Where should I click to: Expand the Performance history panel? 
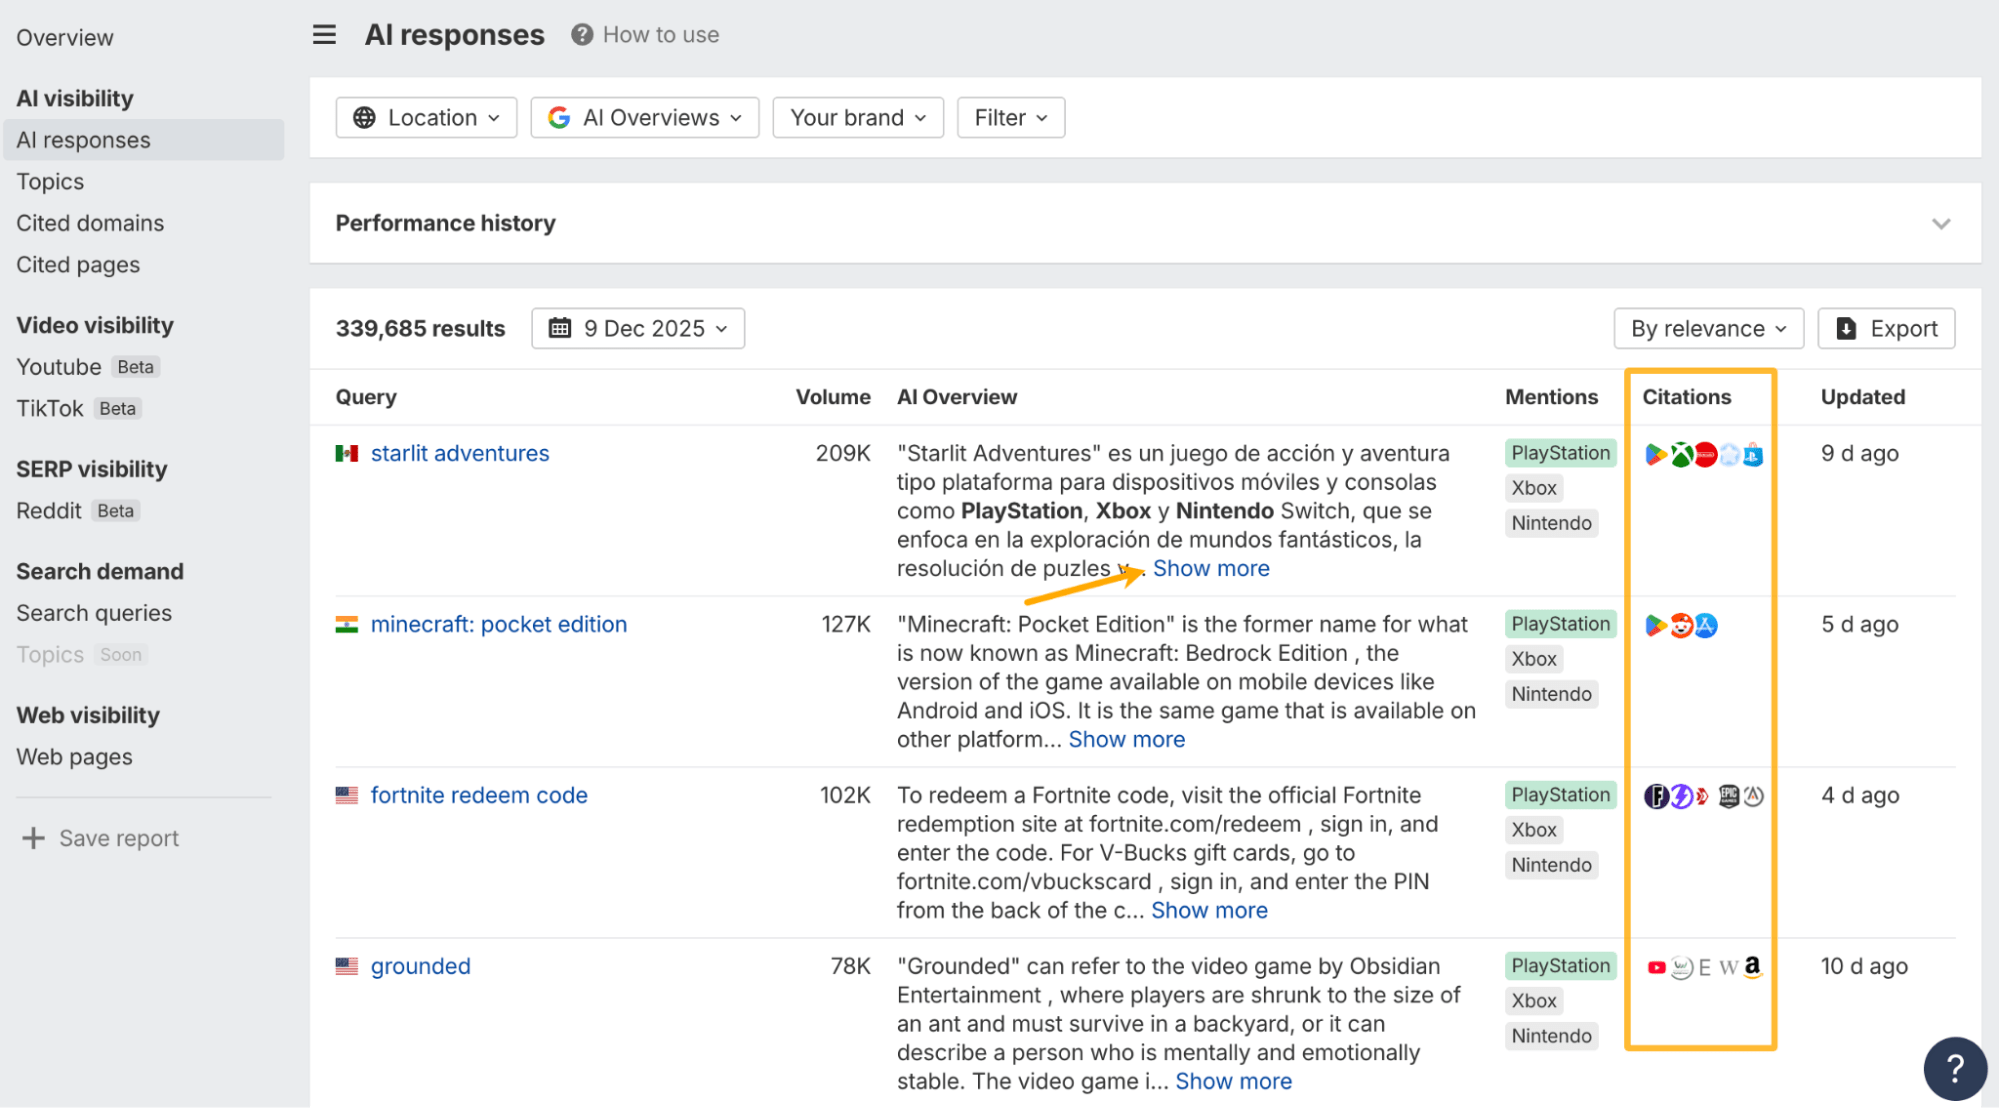[x=1940, y=224]
